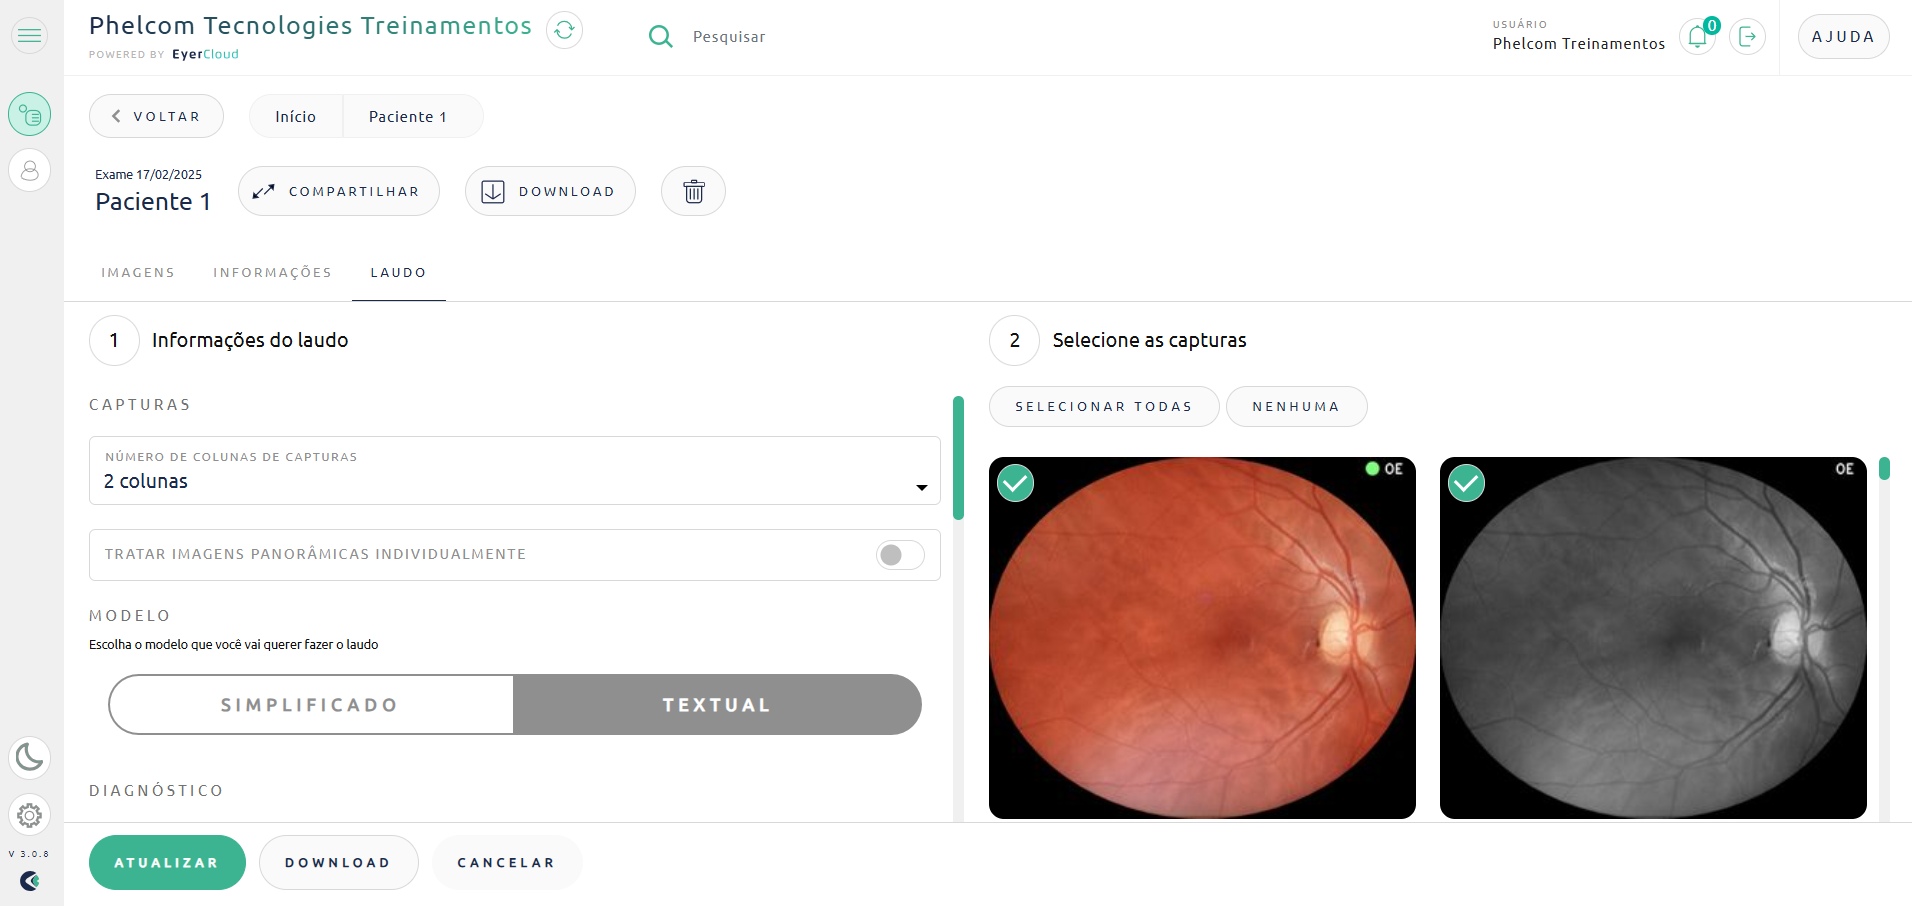Open exams list icon in sidebar

(x=30, y=115)
